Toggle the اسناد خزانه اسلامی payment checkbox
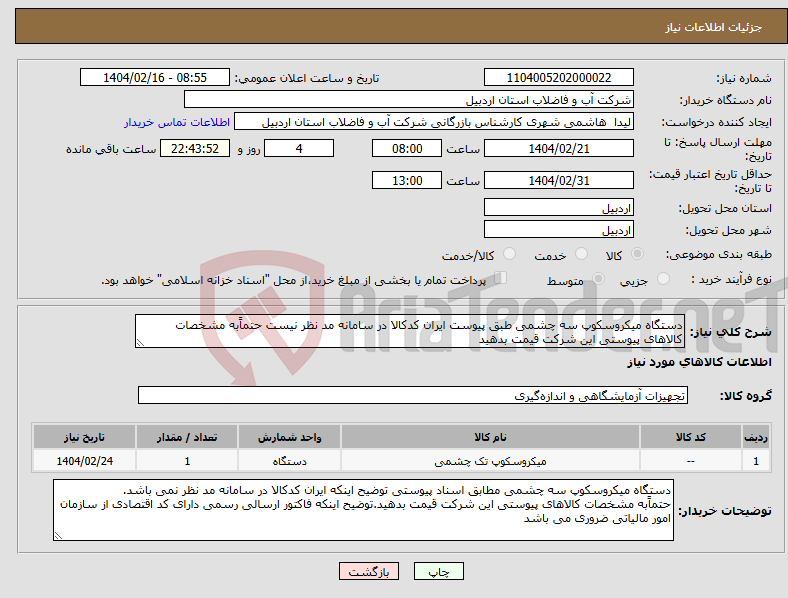Screen dimensions: 788x598 click(x=501, y=278)
